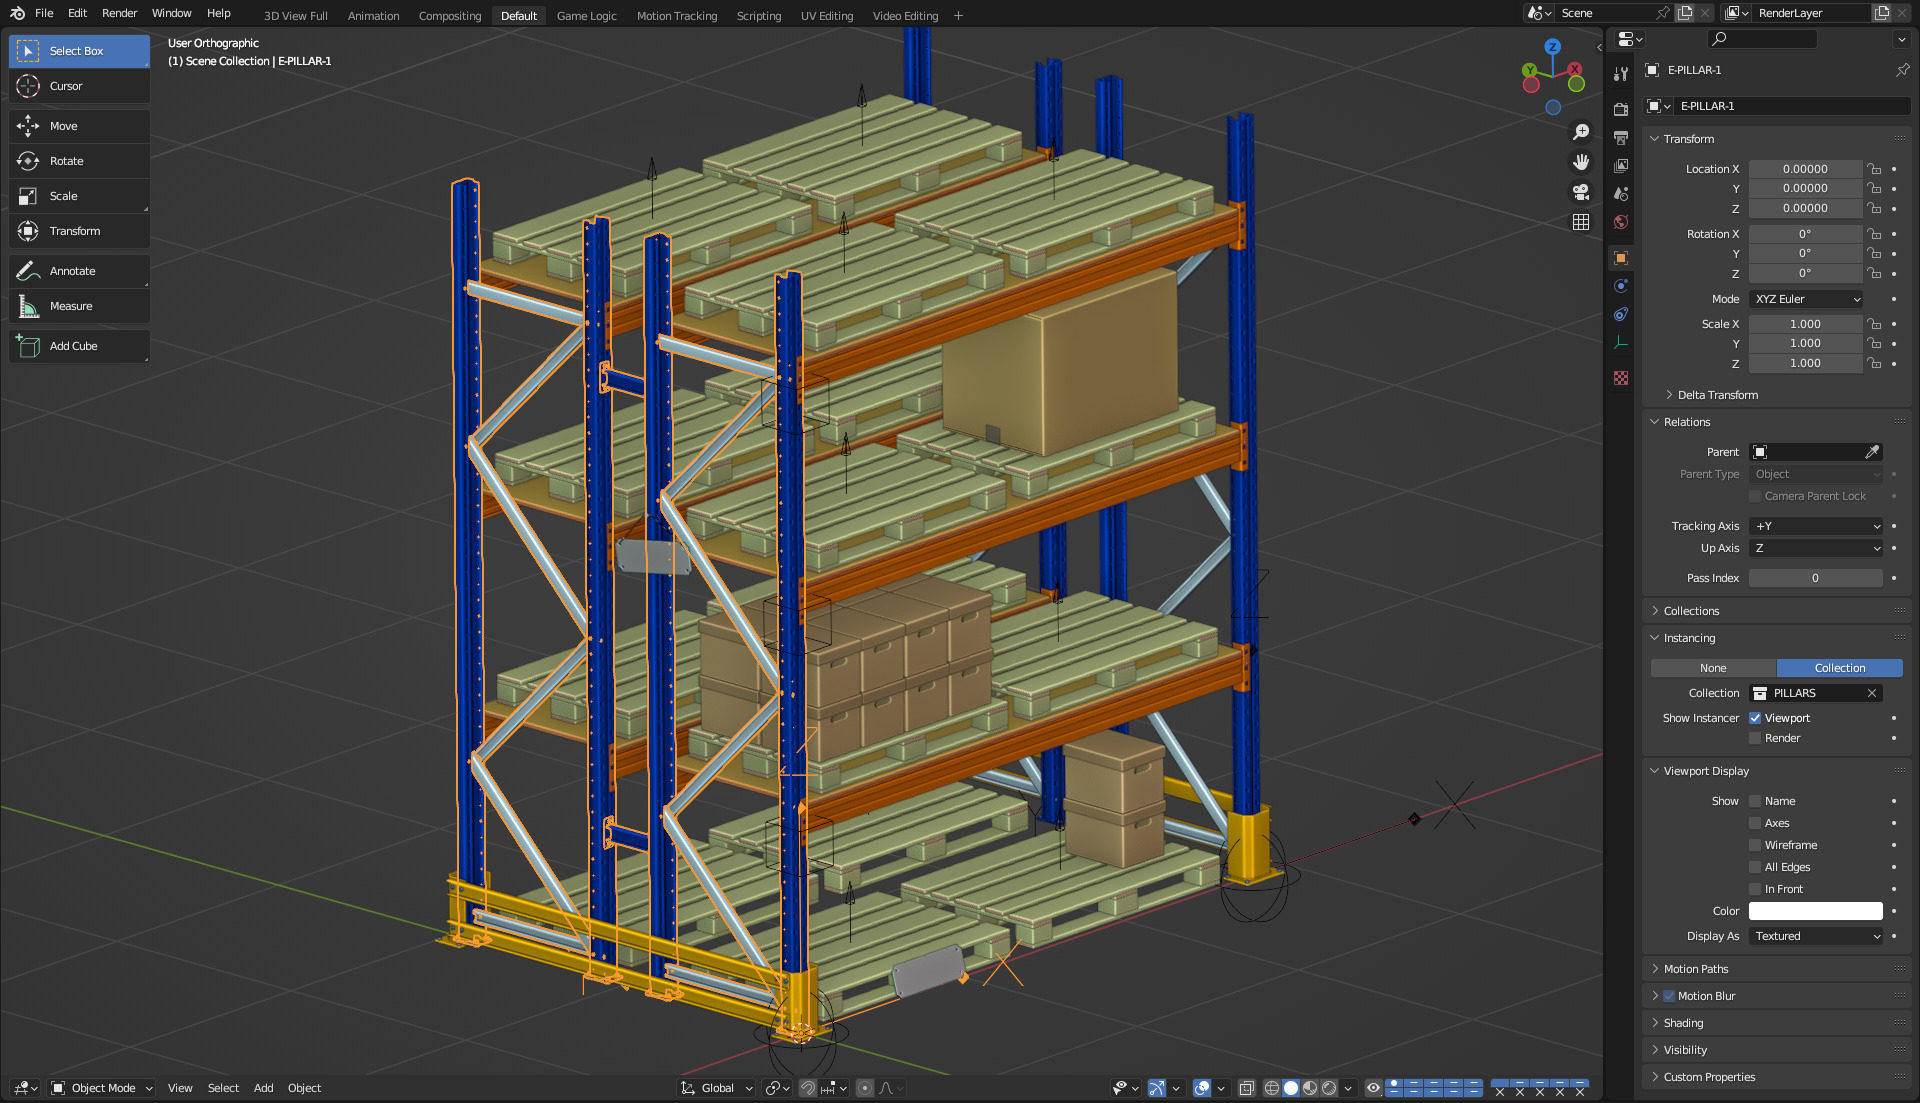Pick parent object with eyedropper
This screenshot has height=1103, width=1920.
pyautogui.click(x=1872, y=452)
